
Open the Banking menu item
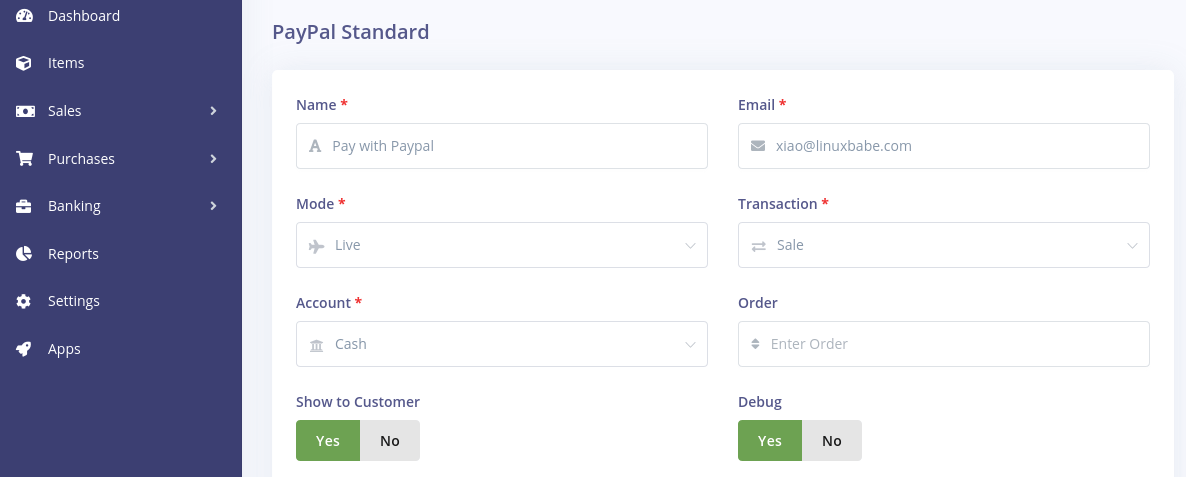tap(74, 206)
